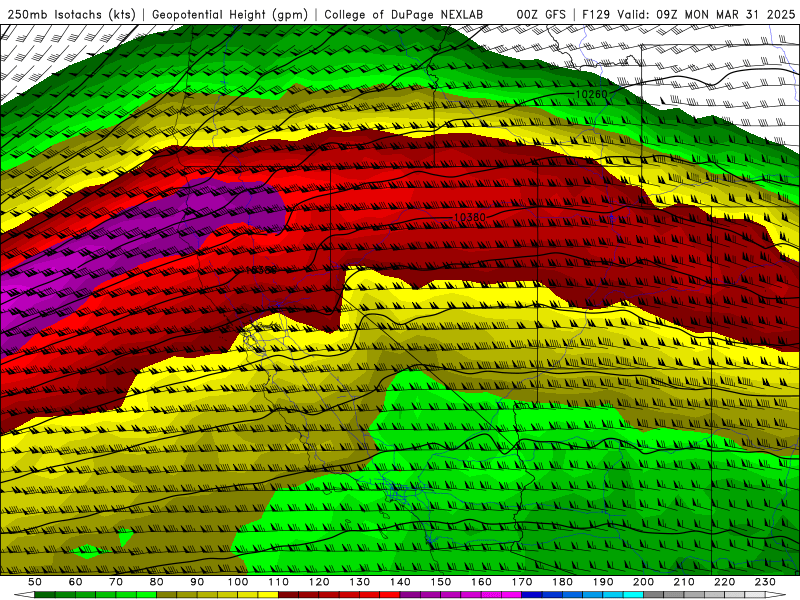Click the 70 value on the color scale

pos(116,582)
